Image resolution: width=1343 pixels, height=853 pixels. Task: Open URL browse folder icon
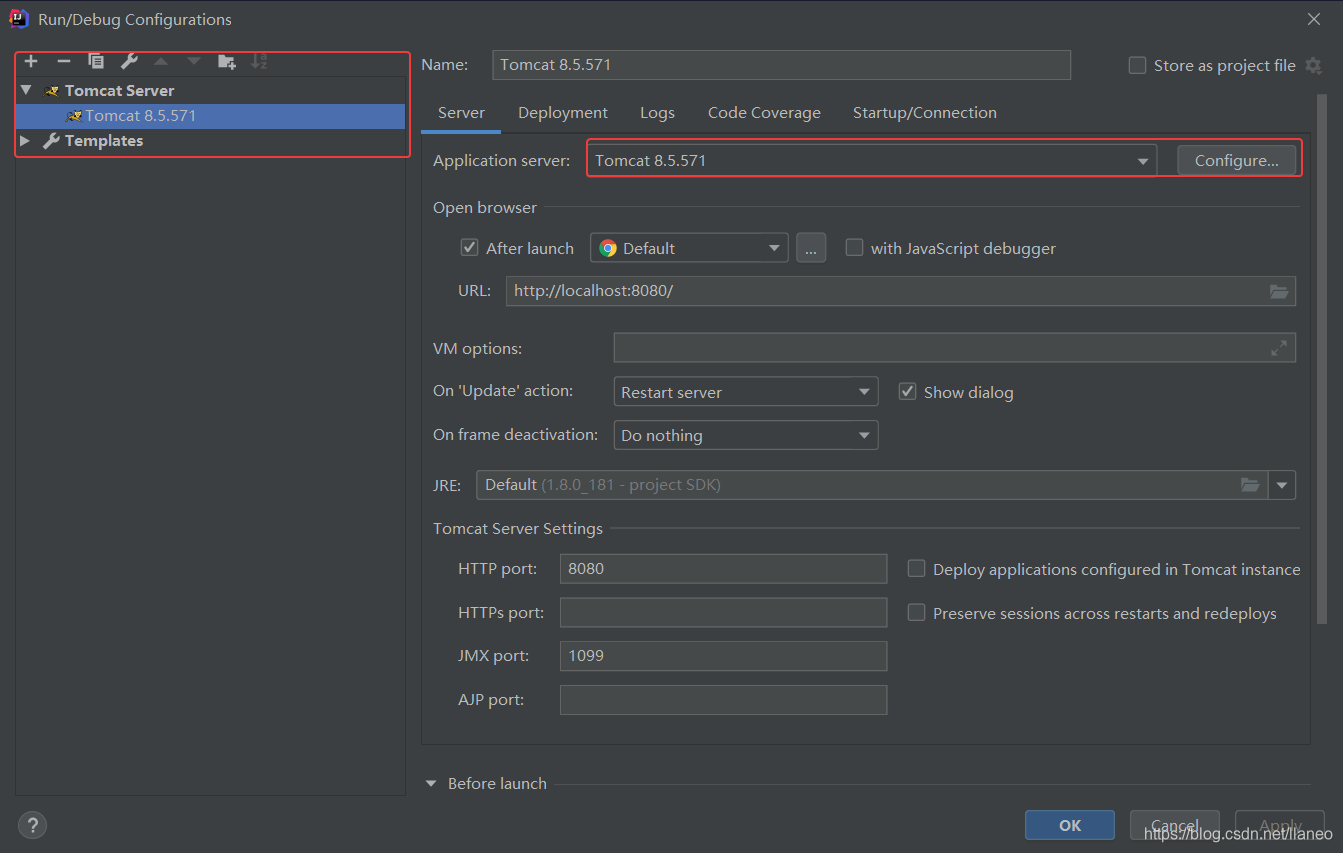pyautogui.click(x=1279, y=291)
